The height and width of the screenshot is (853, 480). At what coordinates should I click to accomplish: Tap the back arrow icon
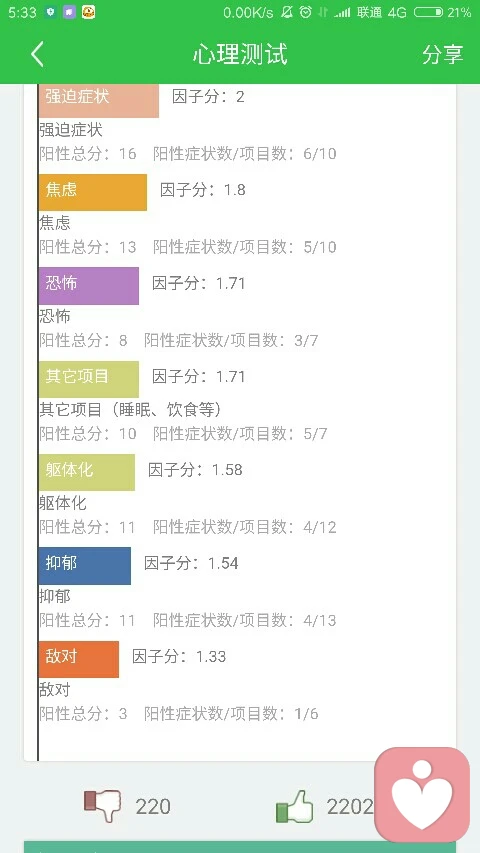tap(37, 54)
